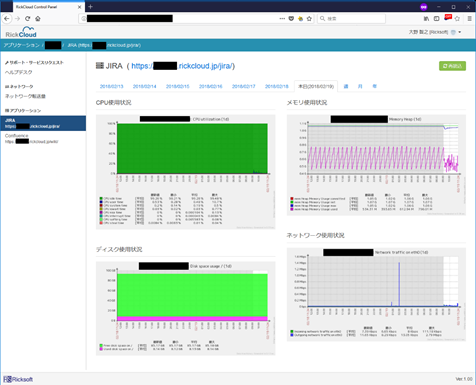Screen dimensions: 476x385
Task: Click the green reload button
Action: tap(452, 66)
